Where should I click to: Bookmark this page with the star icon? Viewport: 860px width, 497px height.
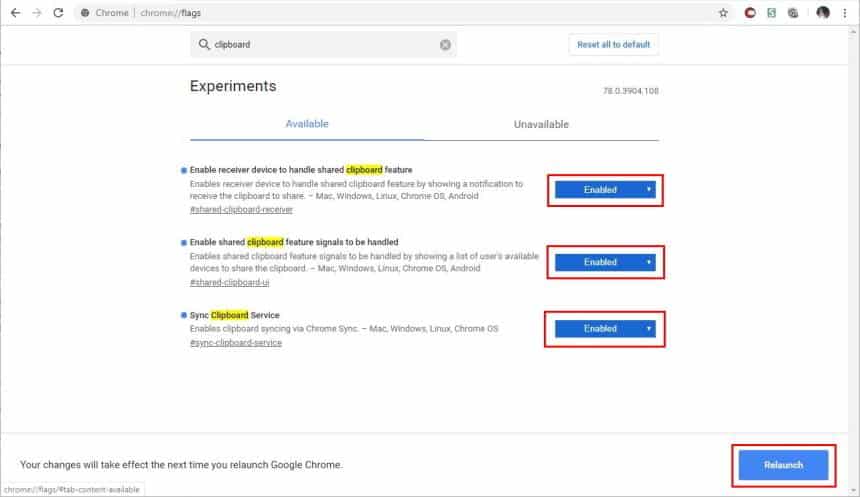(x=723, y=13)
